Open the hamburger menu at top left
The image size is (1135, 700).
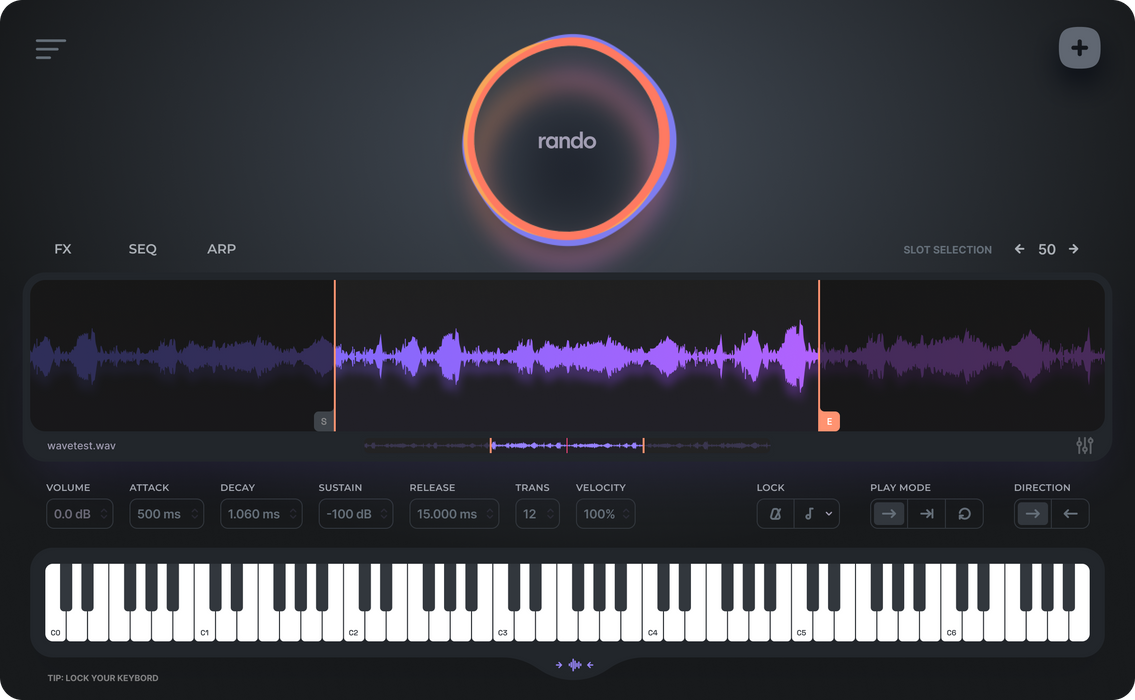50,49
